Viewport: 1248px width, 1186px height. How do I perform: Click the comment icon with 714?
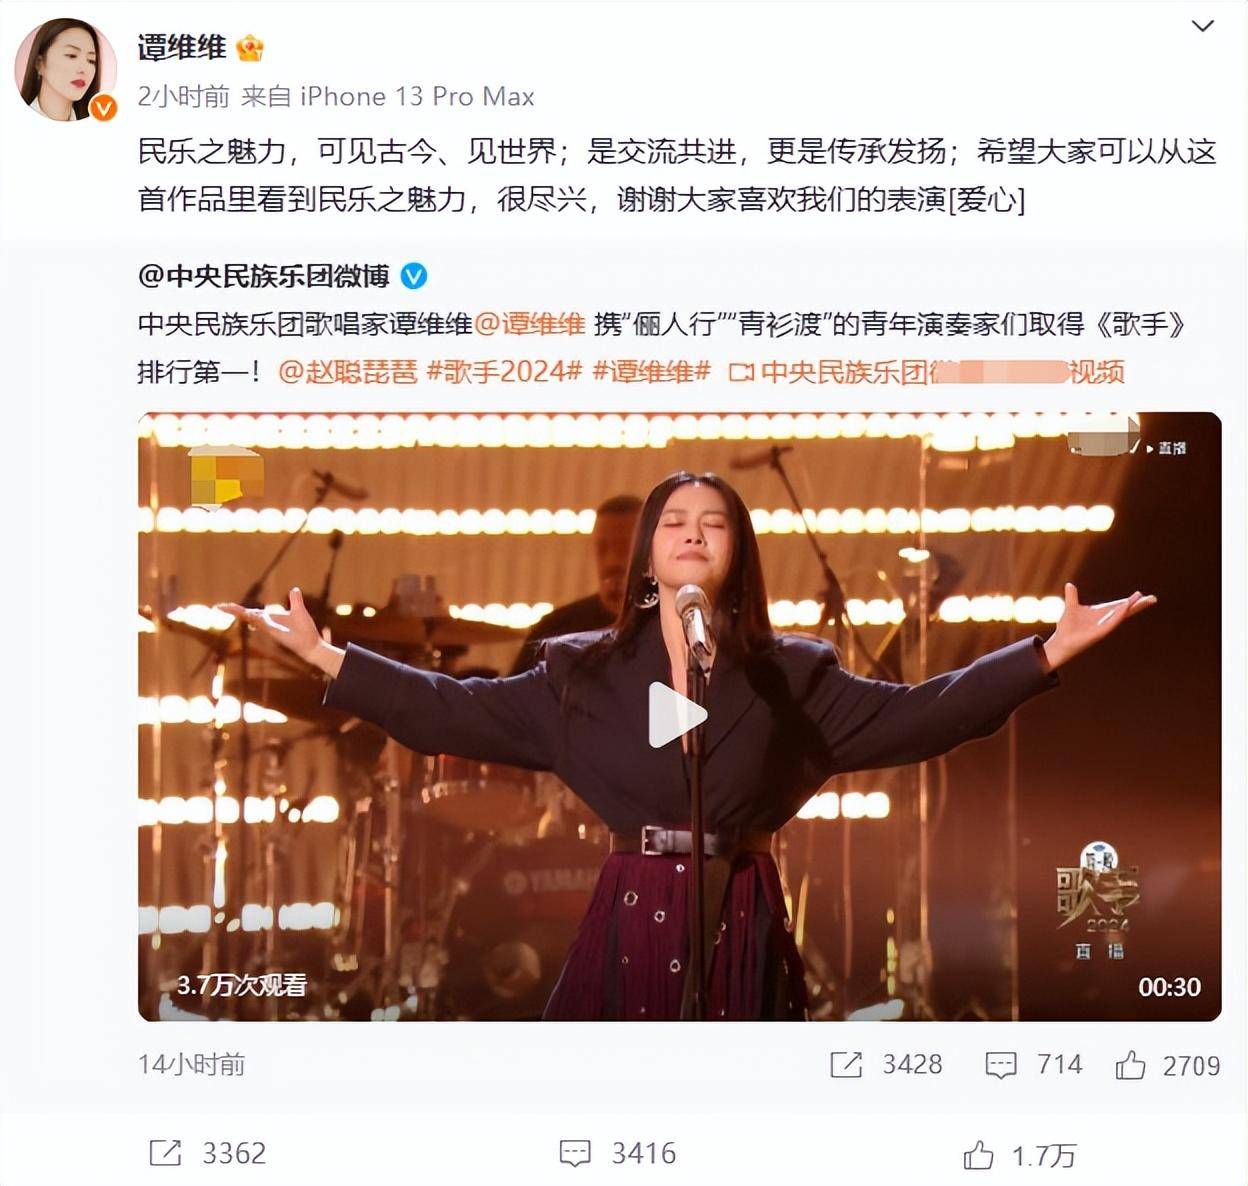pyautogui.click(x=1001, y=1065)
